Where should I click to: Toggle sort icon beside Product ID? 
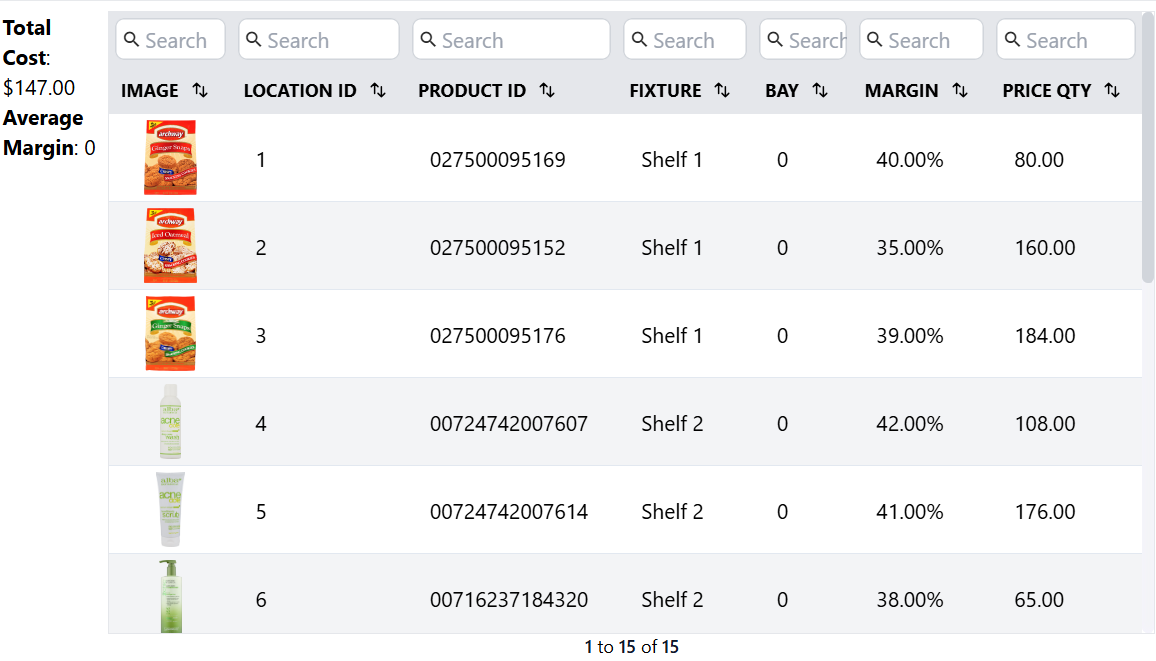pyautogui.click(x=547, y=91)
